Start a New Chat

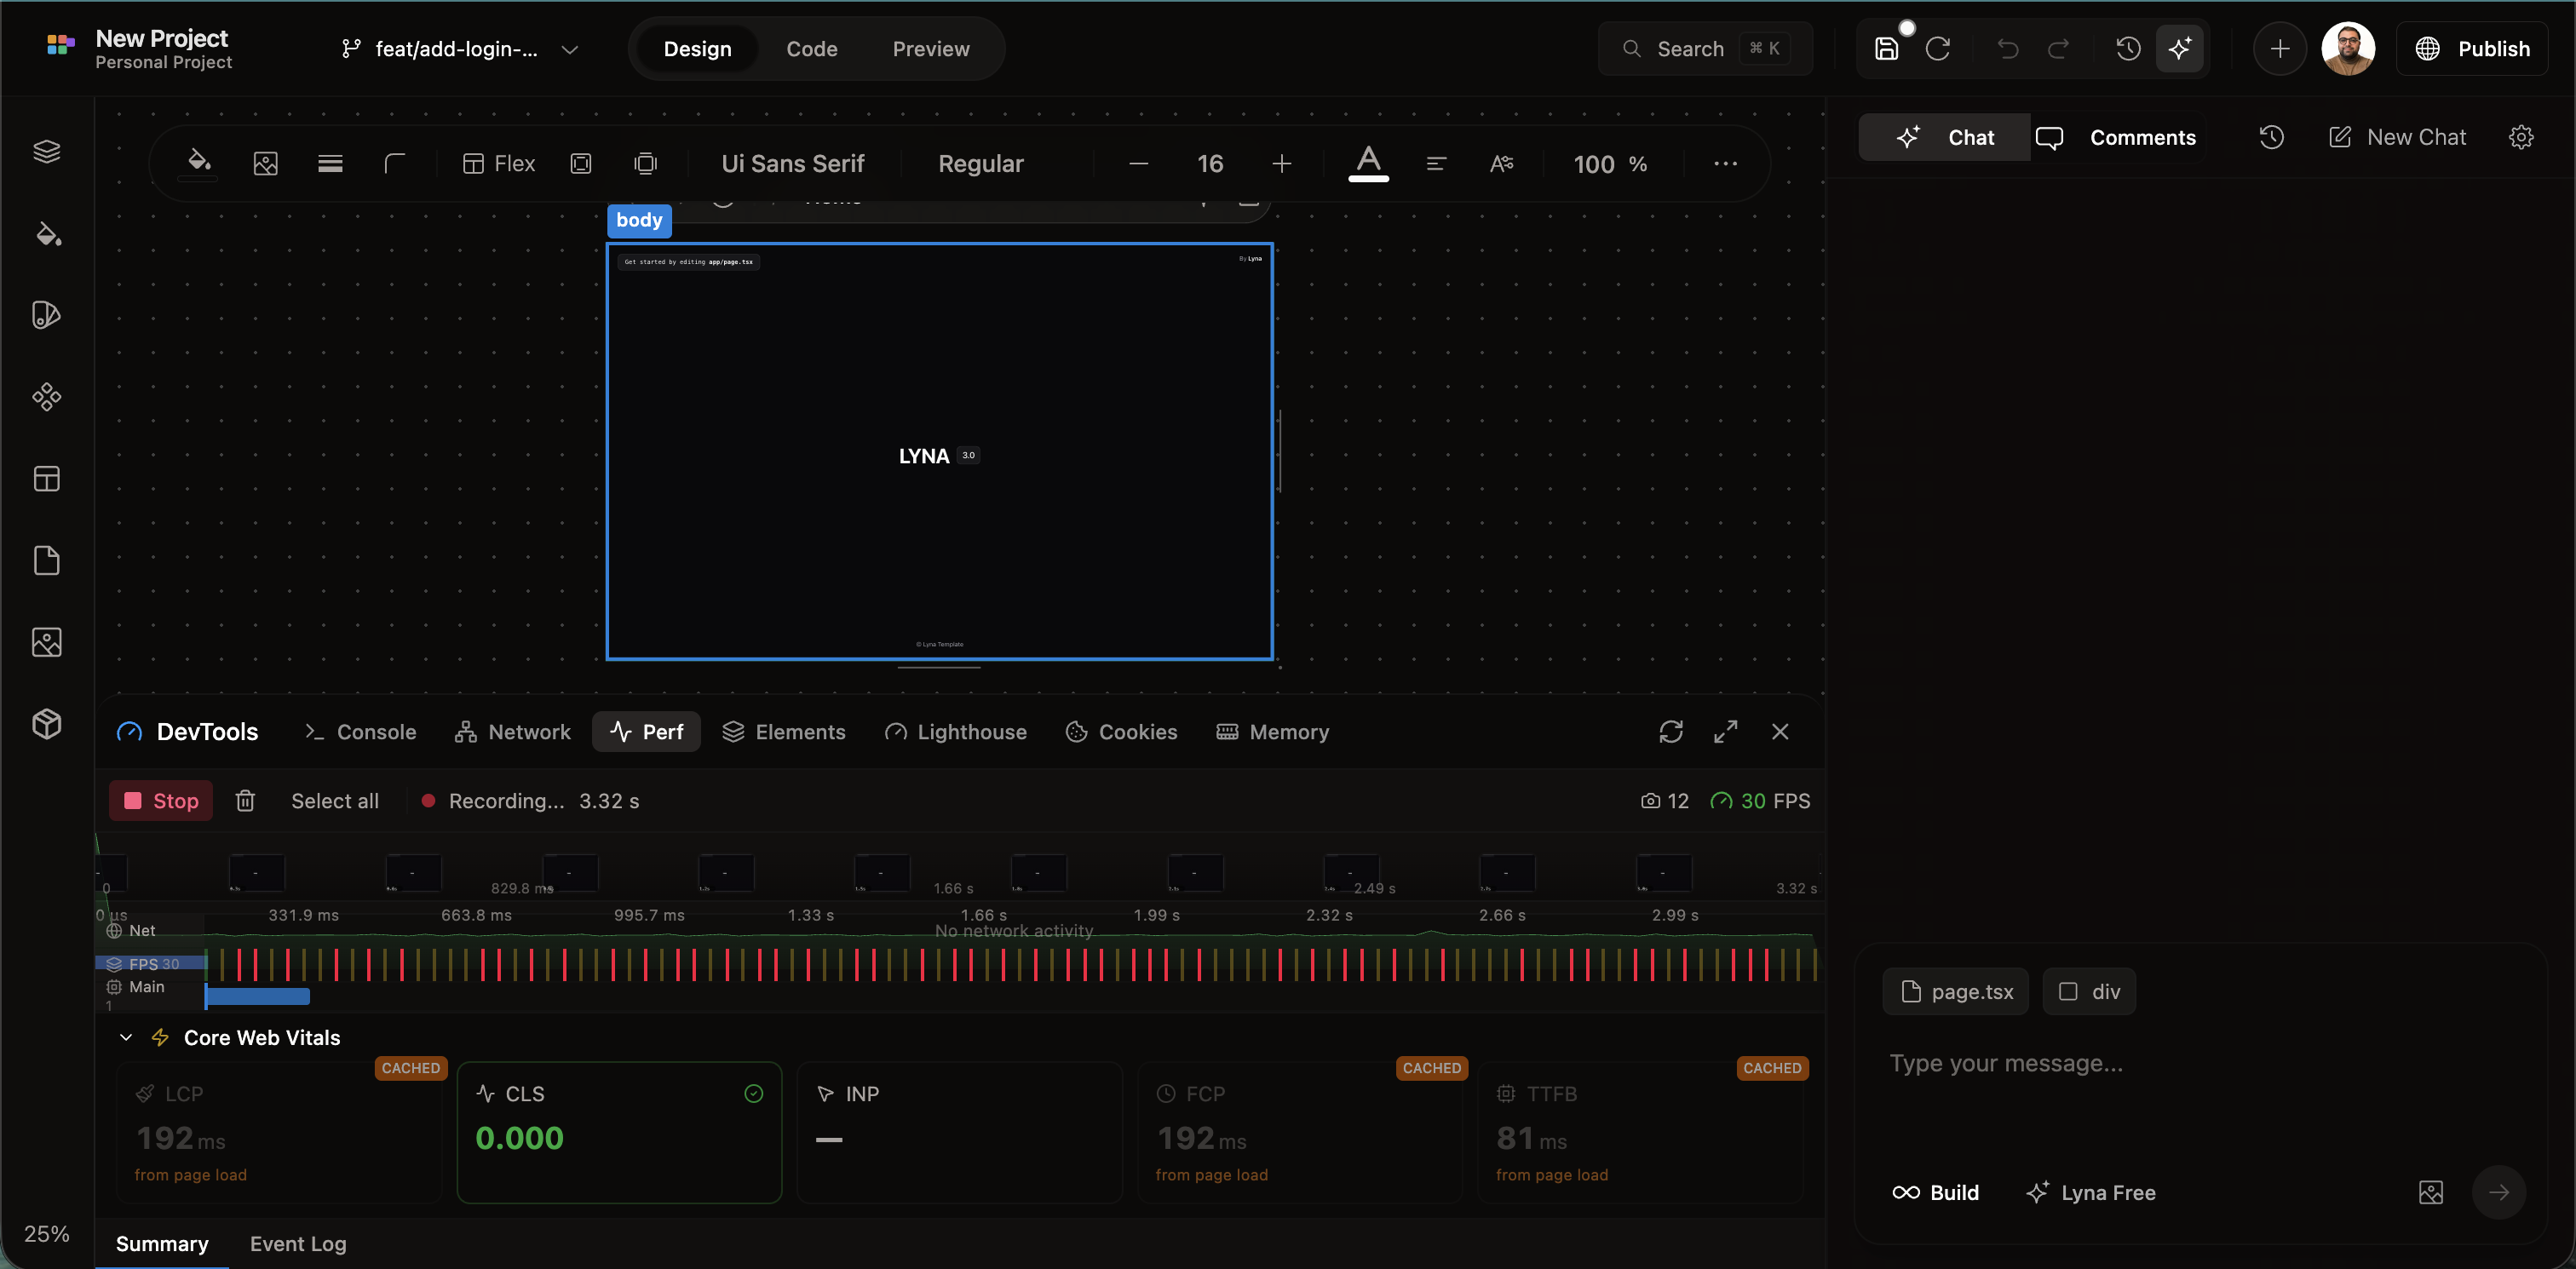pyautogui.click(x=2397, y=137)
